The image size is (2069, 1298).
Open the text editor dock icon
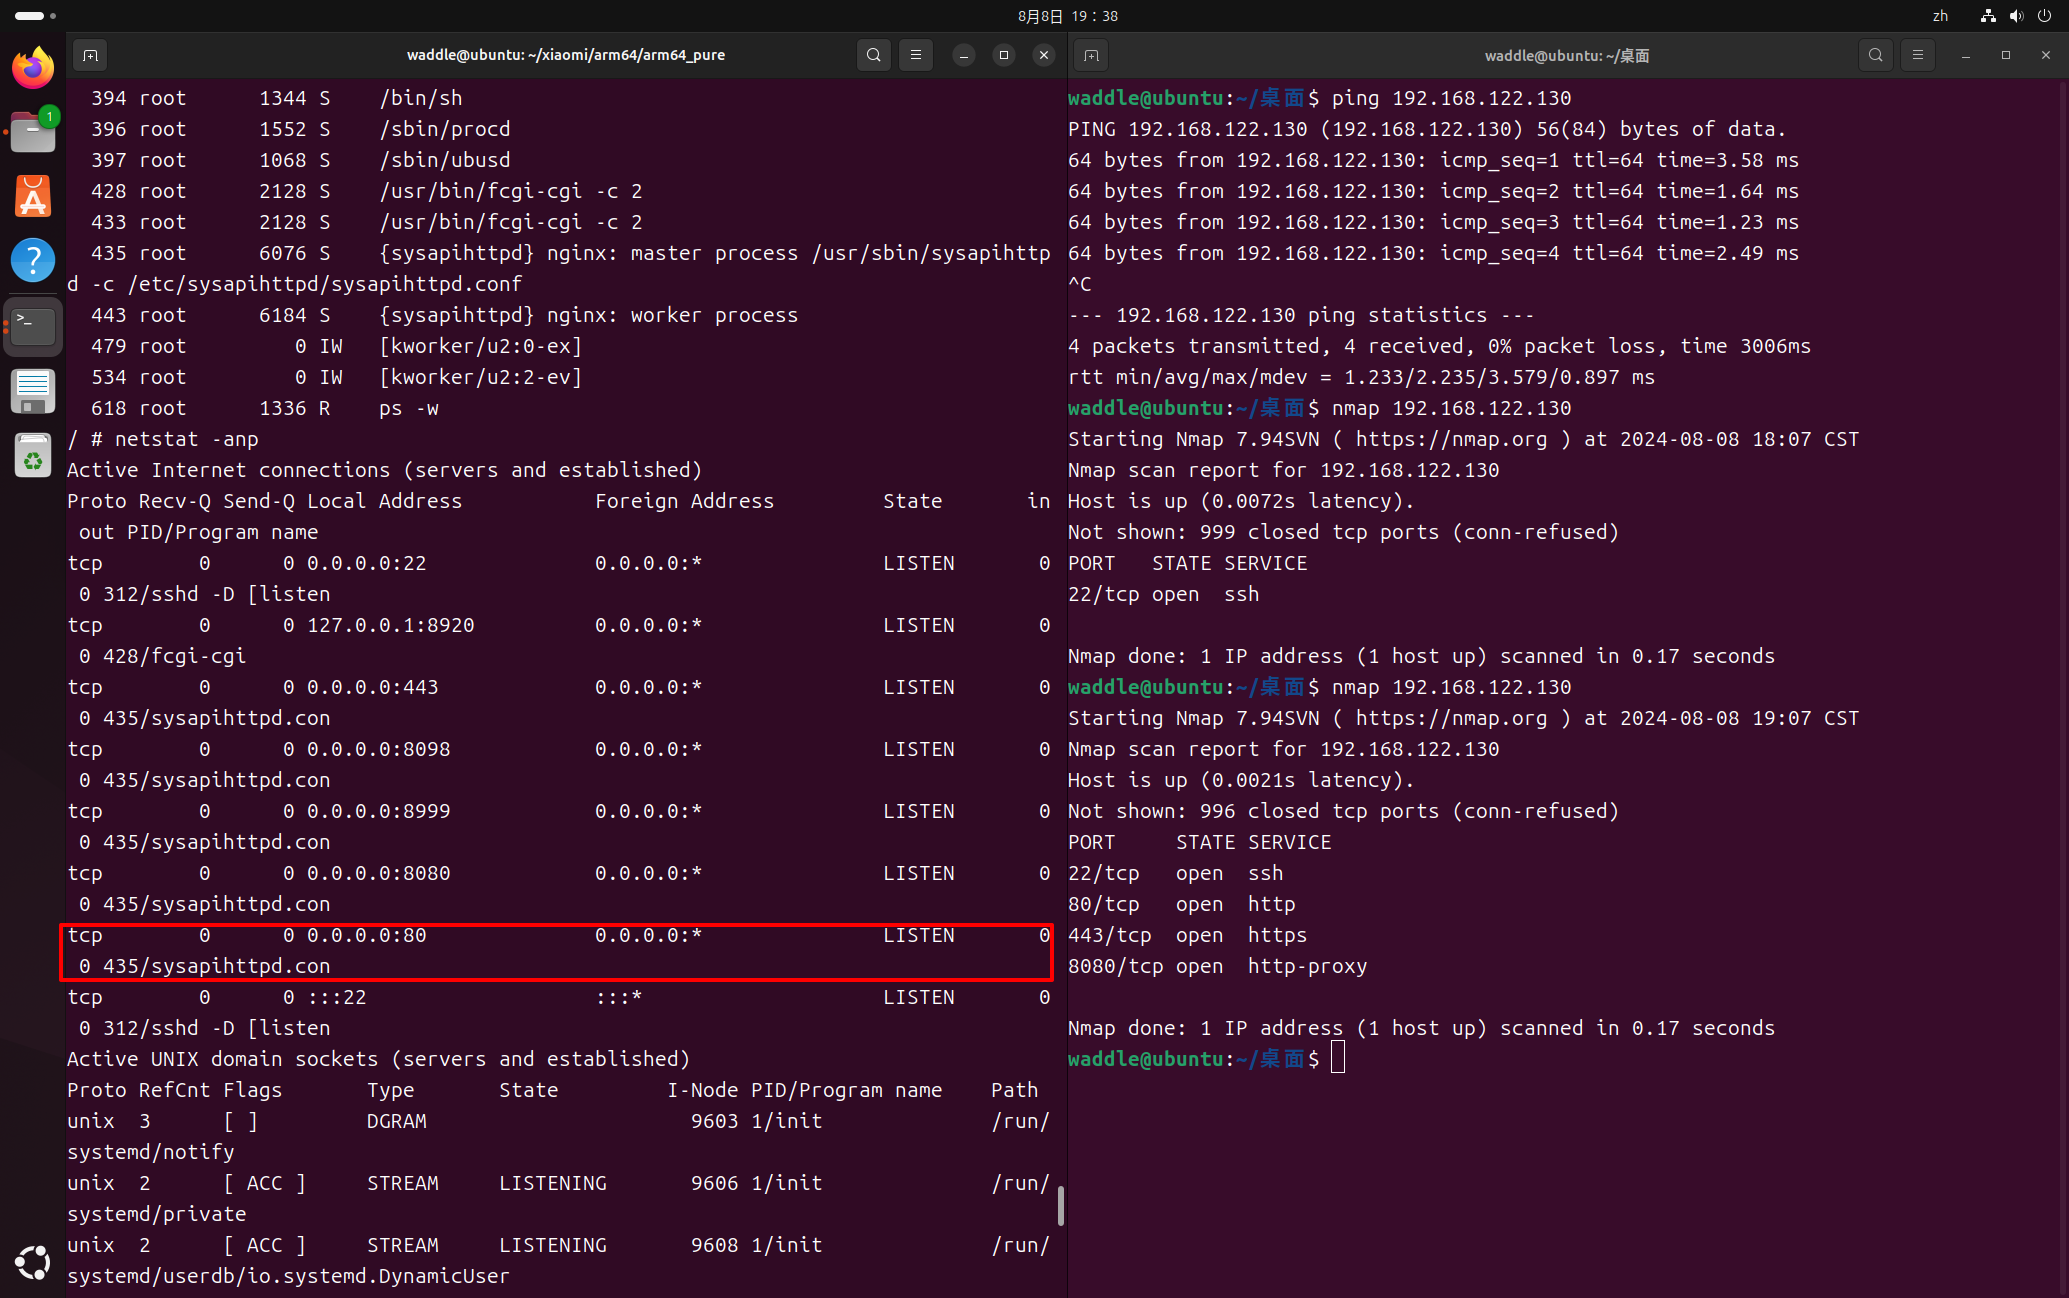click(33, 391)
